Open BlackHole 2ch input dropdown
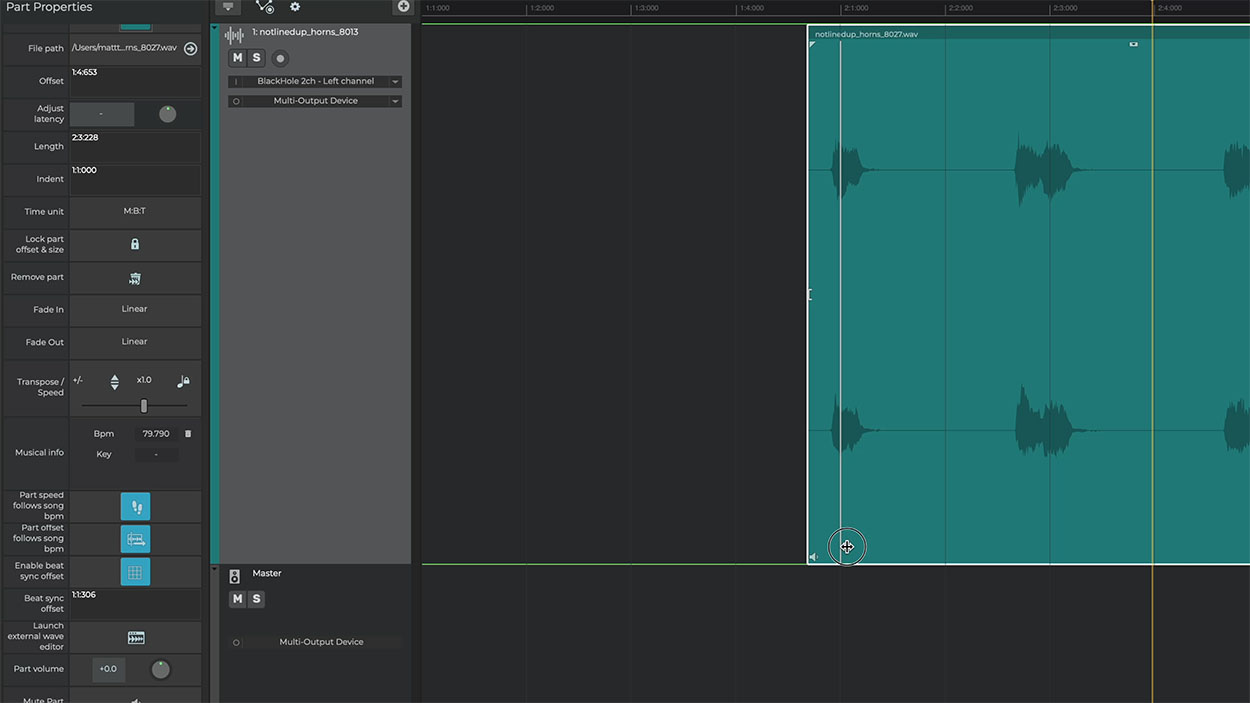 tap(396, 82)
